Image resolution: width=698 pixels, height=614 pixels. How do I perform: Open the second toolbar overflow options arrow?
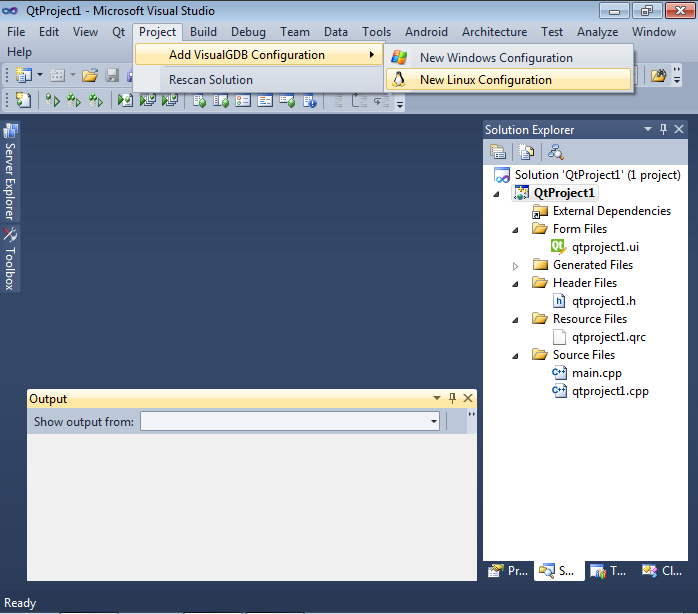click(x=400, y=105)
